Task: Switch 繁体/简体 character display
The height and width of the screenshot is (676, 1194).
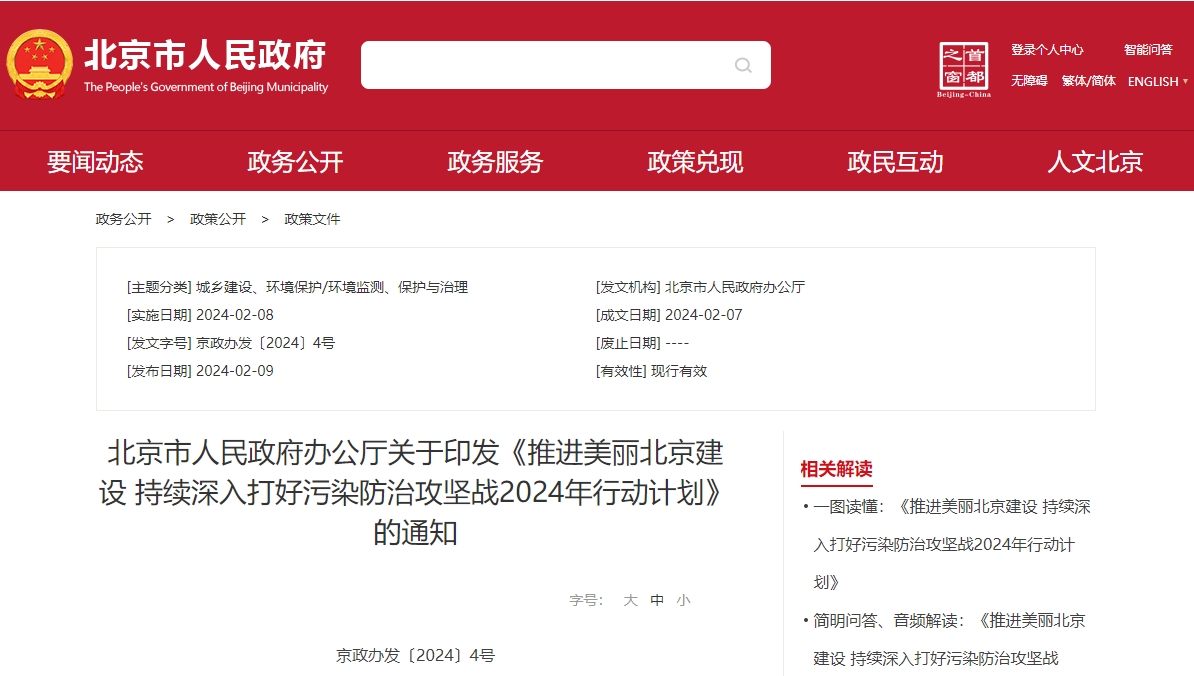Action: (x=1089, y=81)
